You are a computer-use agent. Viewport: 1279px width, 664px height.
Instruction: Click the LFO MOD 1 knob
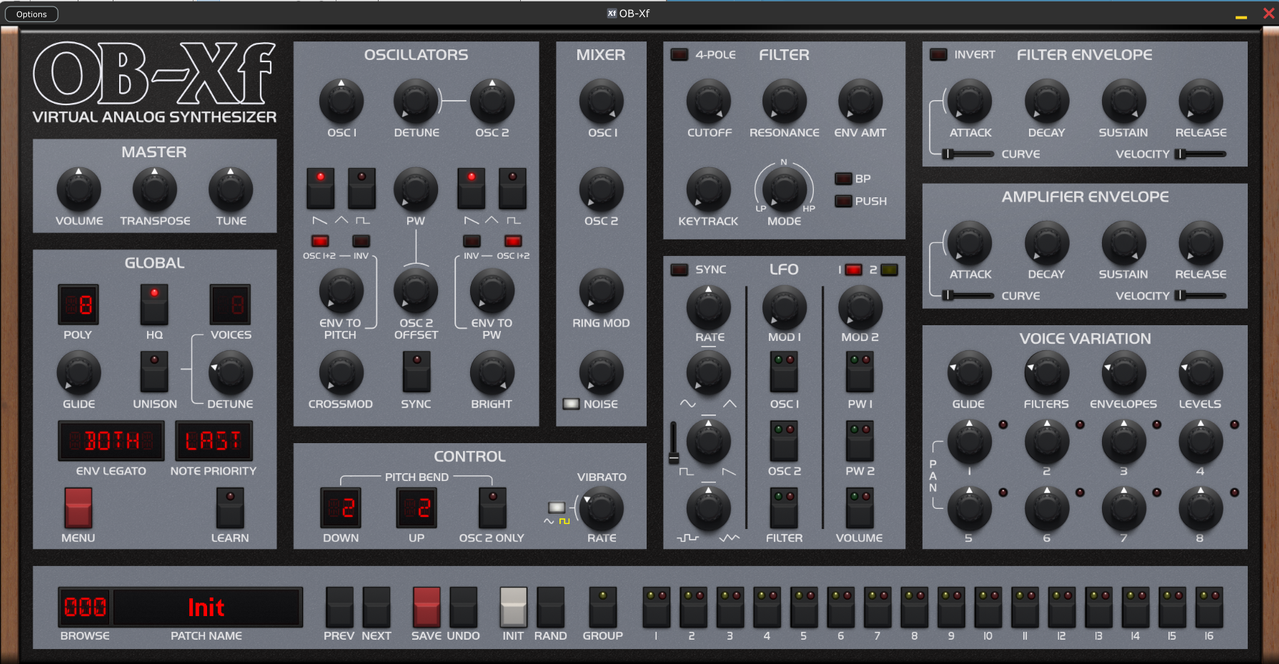(x=784, y=307)
